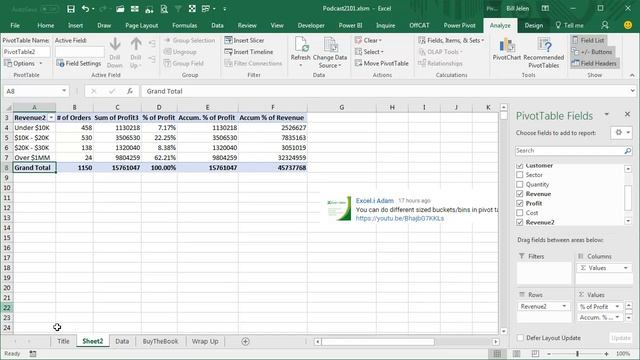
Task: Click the Insert Slicer icon
Action: tap(228, 40)
